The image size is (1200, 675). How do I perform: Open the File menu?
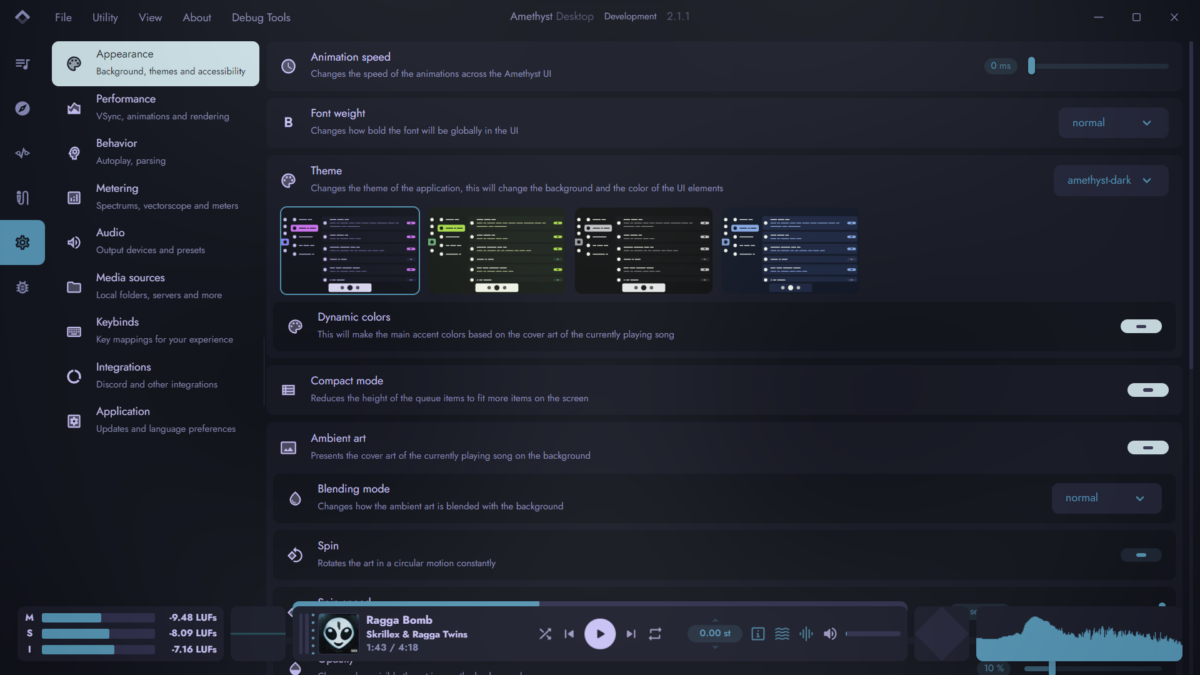point(63,17)
